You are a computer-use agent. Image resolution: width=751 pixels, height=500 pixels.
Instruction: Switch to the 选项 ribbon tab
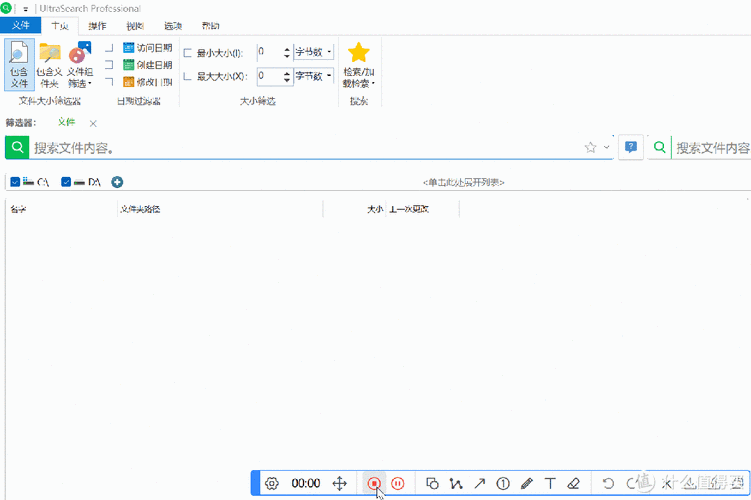[173, 26]
